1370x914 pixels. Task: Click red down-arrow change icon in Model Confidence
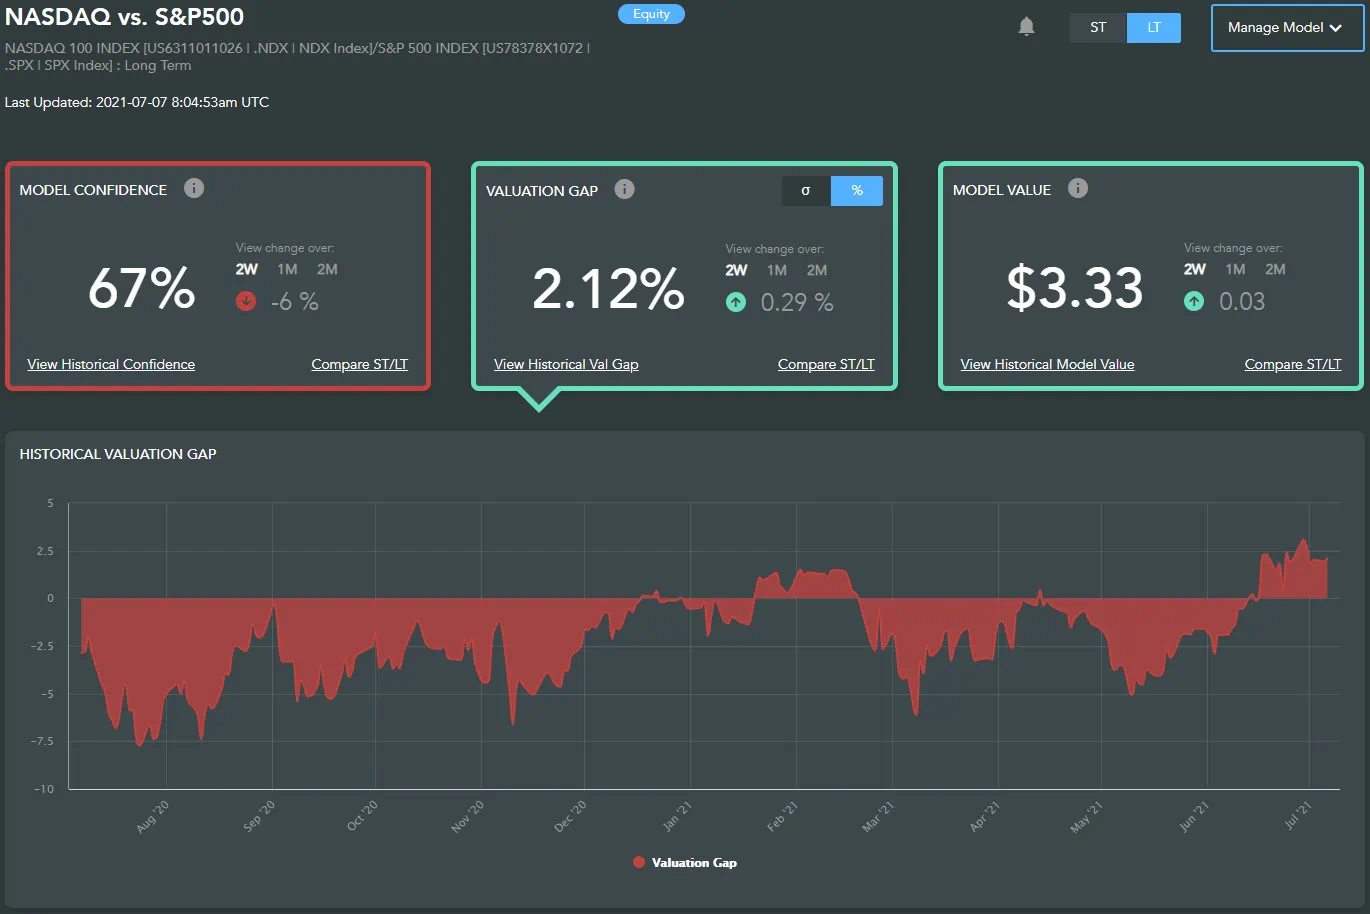coord(246,301)
